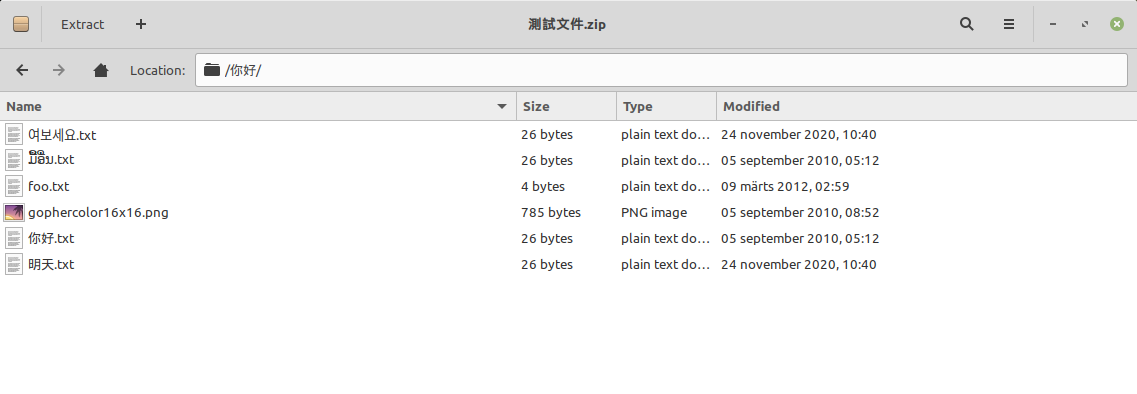Viewport: 1137px width, 394px height.
Task: Select the file 여보세요.txt
Action: click(62, 134)
